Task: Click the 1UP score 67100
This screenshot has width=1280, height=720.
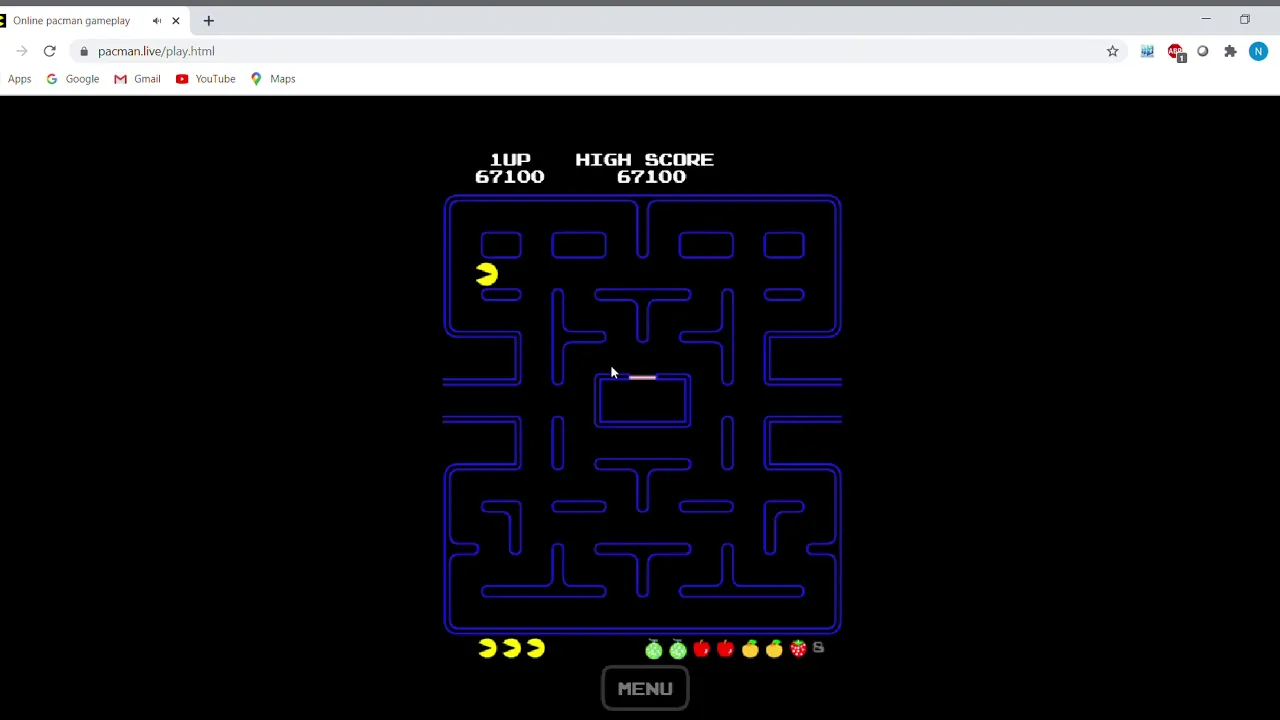Action: [x=510, y=177]
